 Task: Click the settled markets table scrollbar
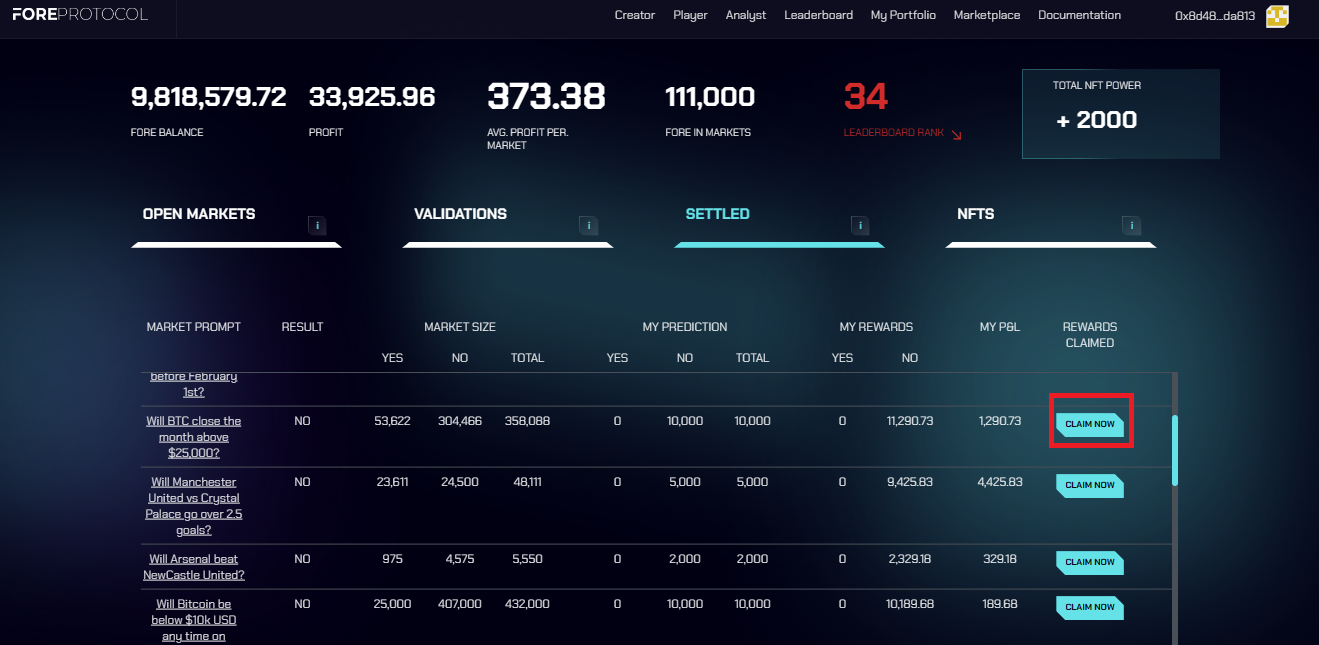pyautogui.click(x=1174, y=450)
